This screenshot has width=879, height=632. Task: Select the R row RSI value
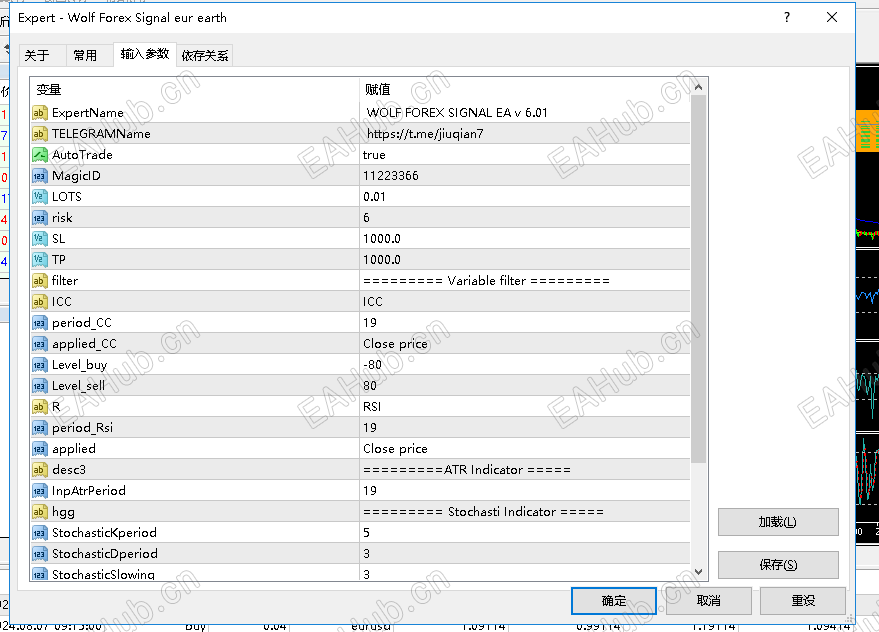(x=372, y=407)
